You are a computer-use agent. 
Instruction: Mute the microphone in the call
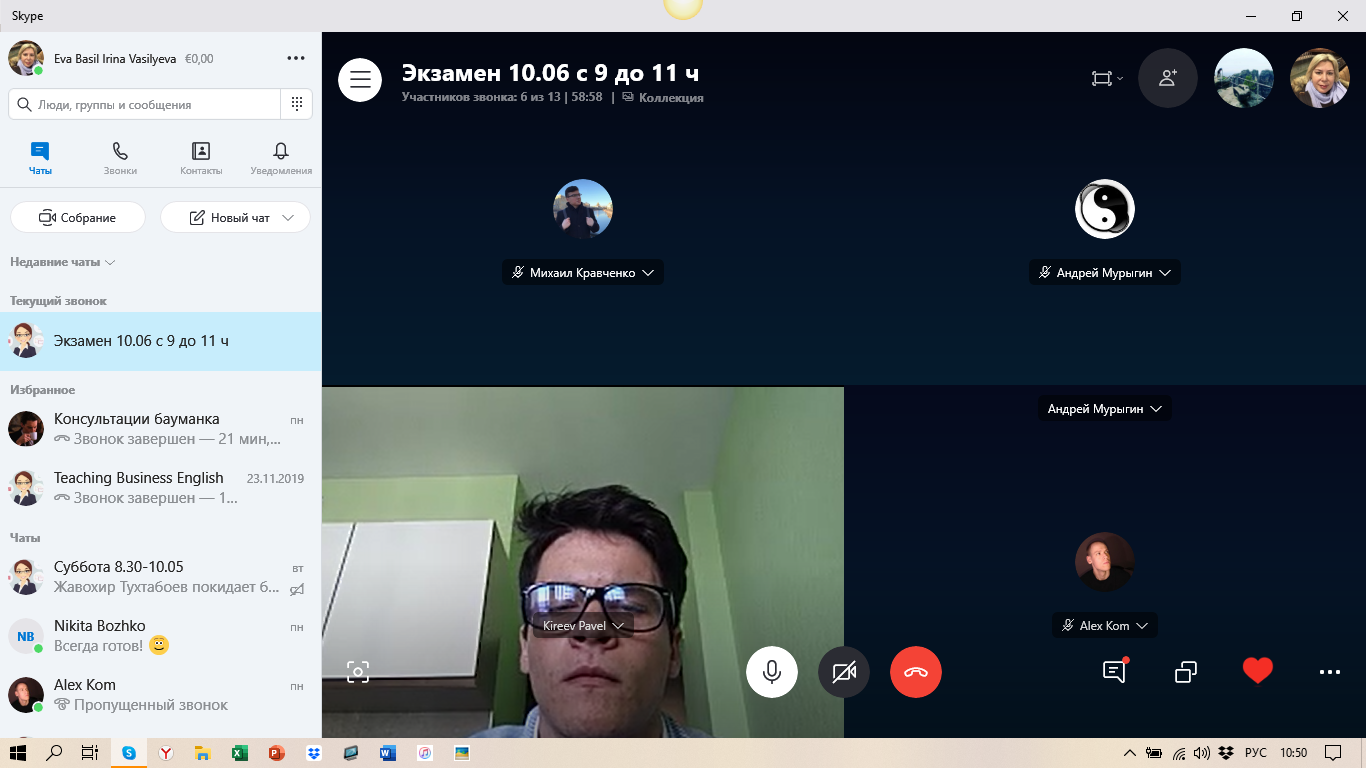point(771,672)
